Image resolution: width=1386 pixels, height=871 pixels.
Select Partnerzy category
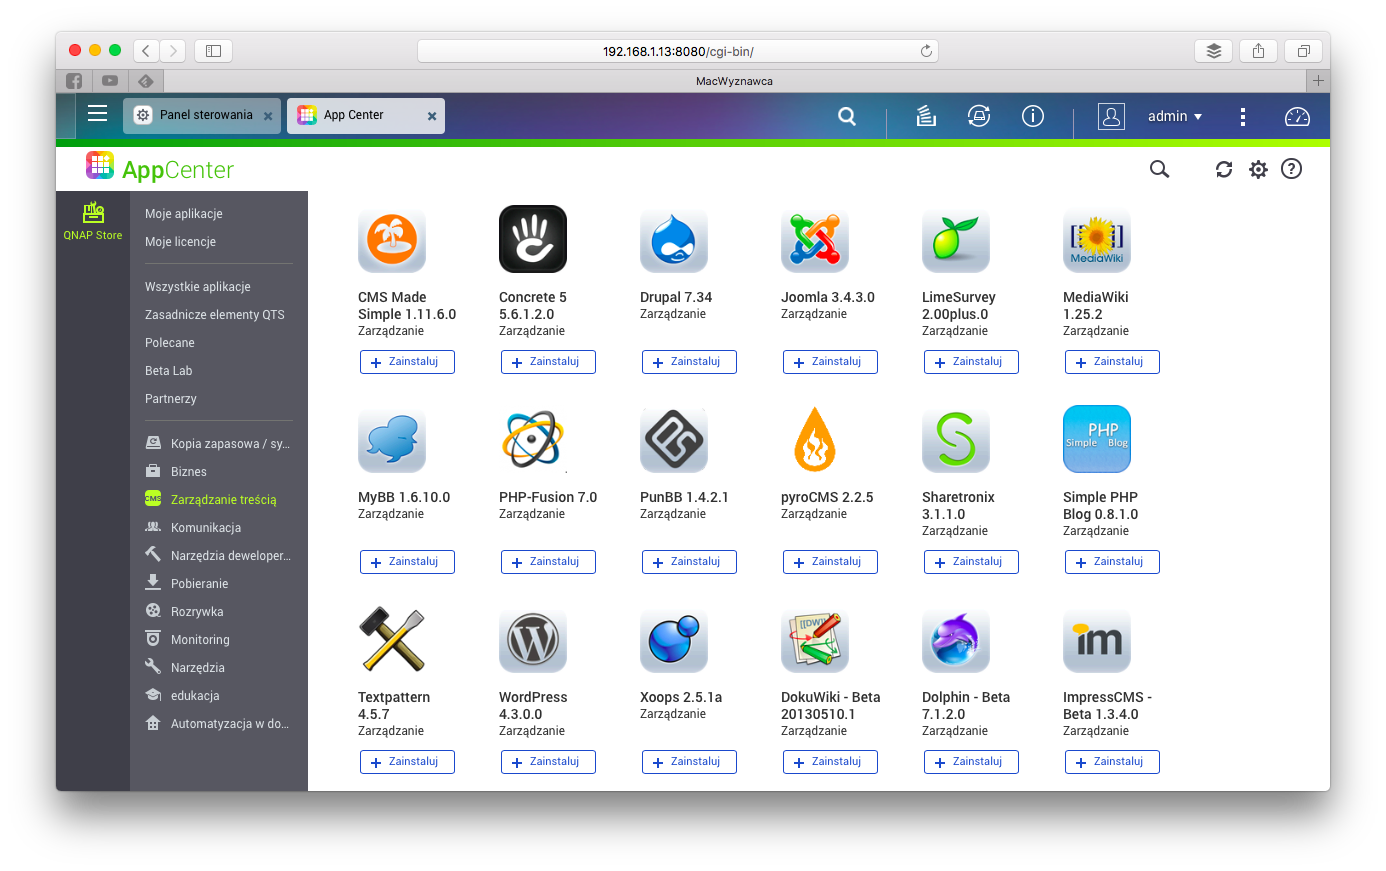pos(171,399)
